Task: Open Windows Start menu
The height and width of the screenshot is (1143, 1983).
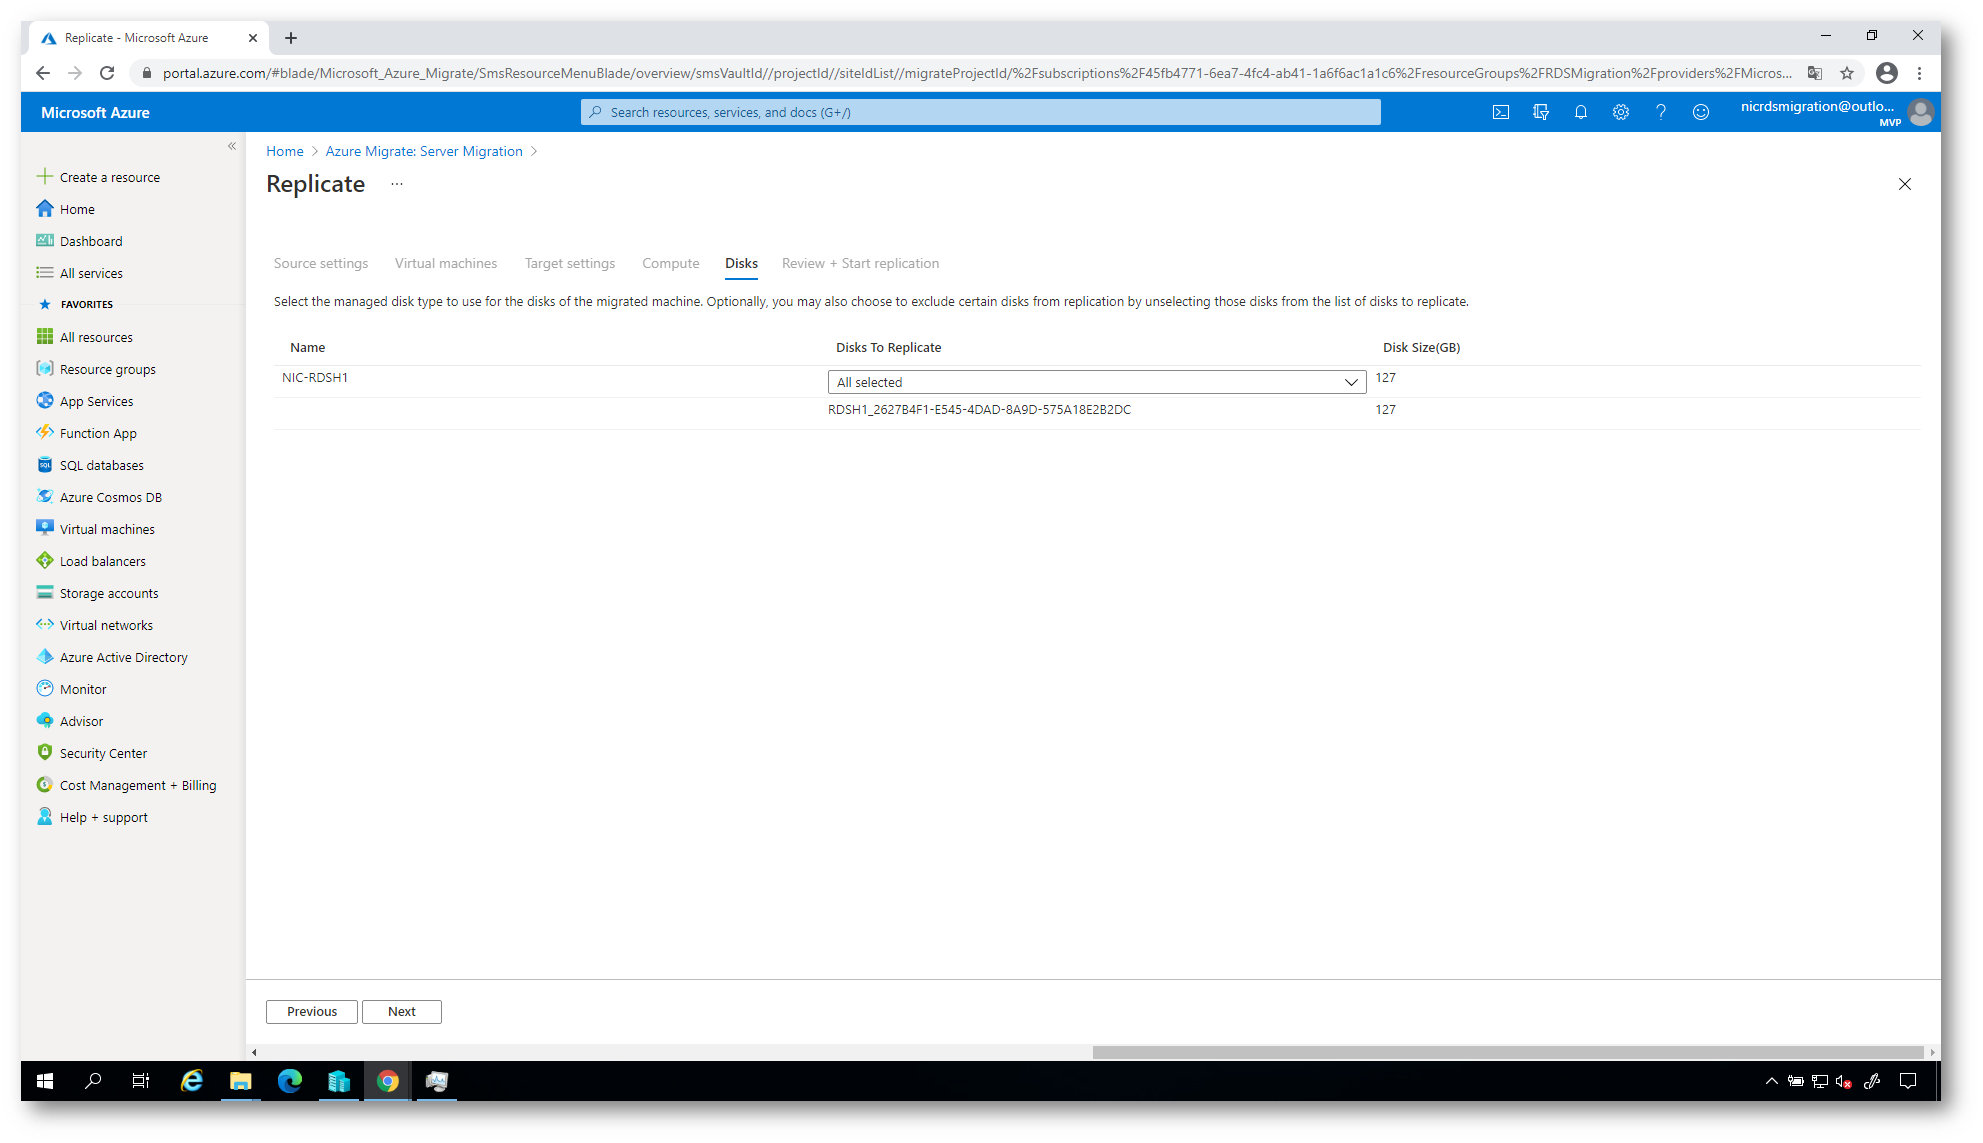Action: [x=45, y=1081]
